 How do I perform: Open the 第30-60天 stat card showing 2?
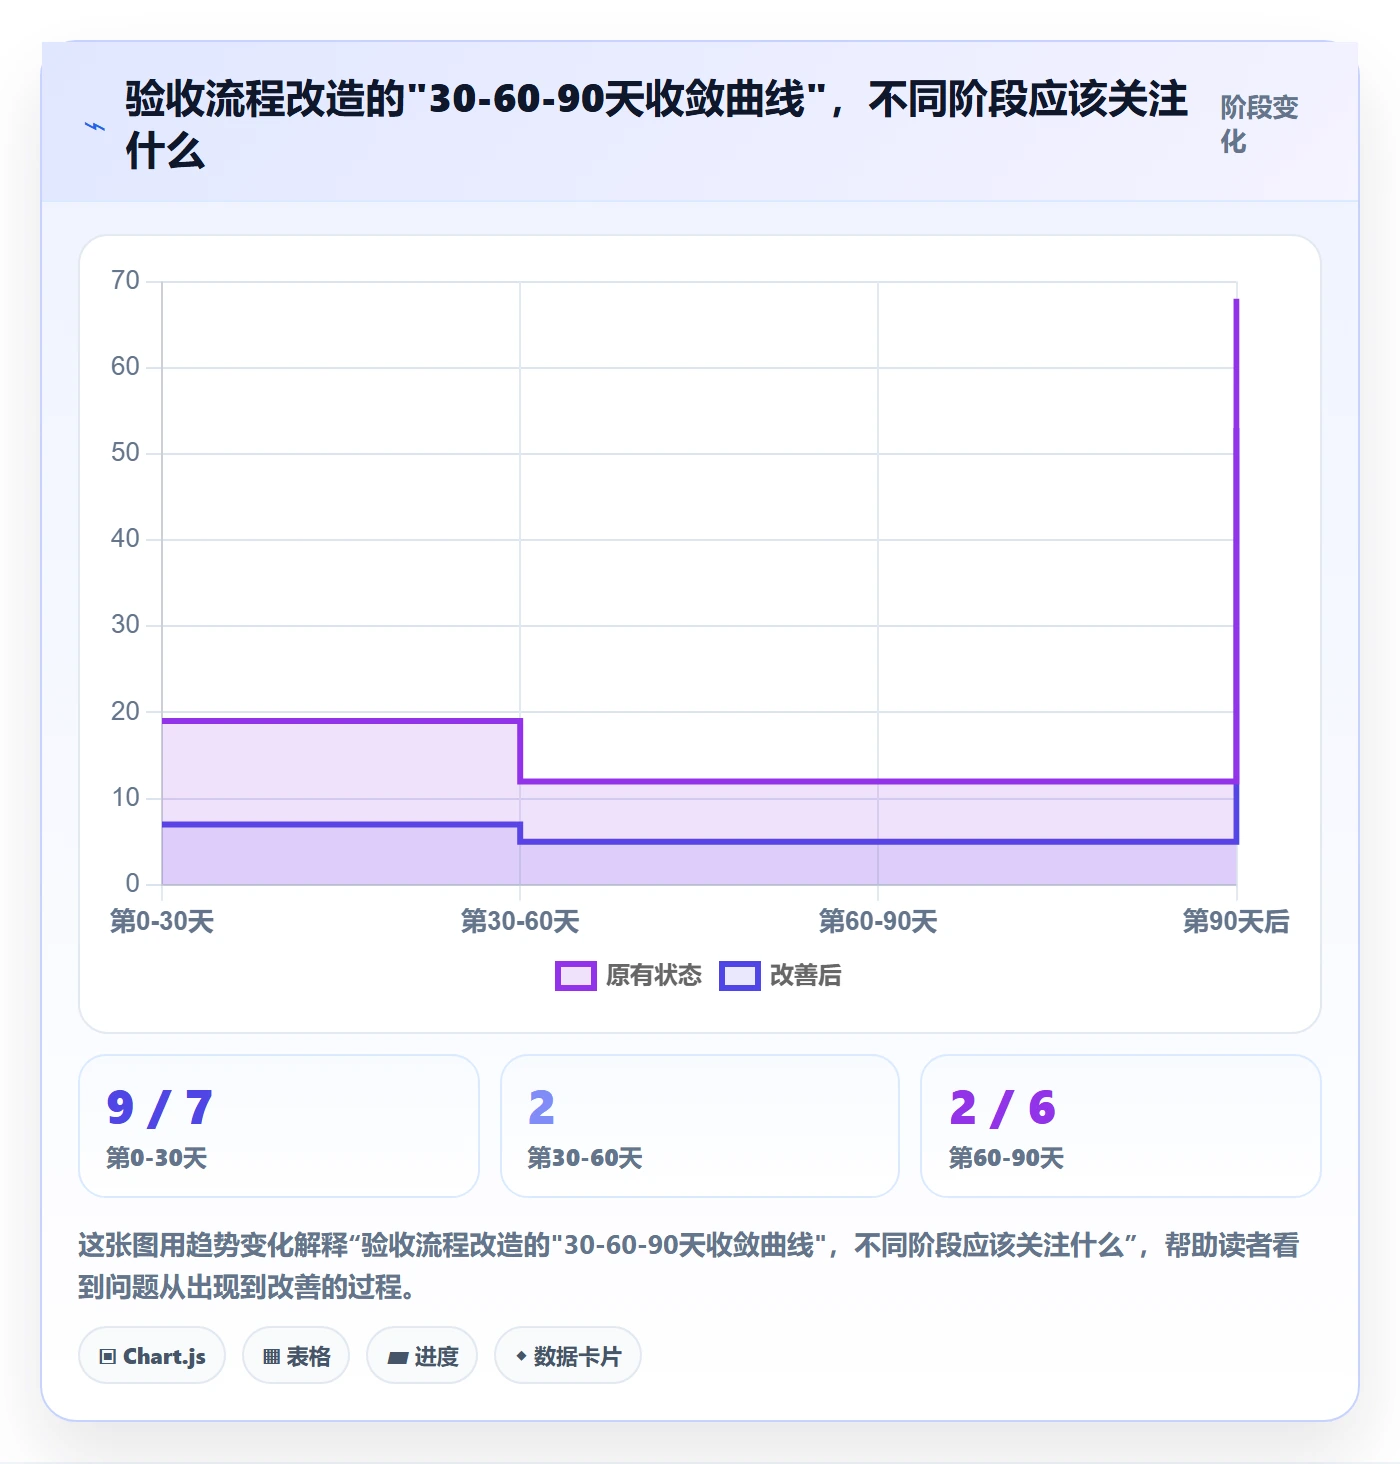pos(700,1126)
